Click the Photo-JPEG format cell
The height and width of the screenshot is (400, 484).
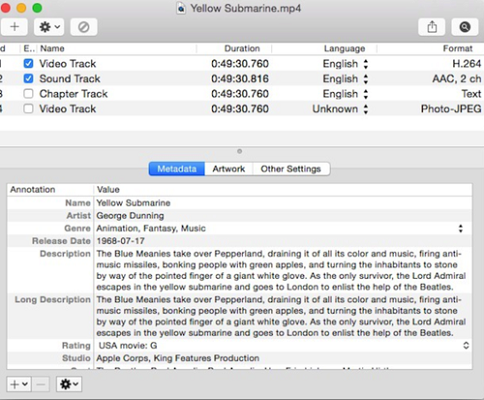pos(451,109)
